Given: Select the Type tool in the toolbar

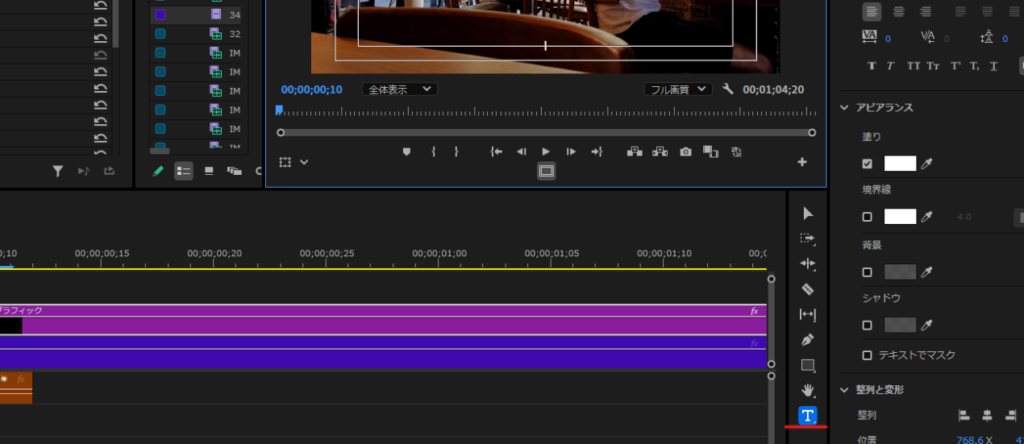Looking at the screenshot, I should [x=808, y=415].
